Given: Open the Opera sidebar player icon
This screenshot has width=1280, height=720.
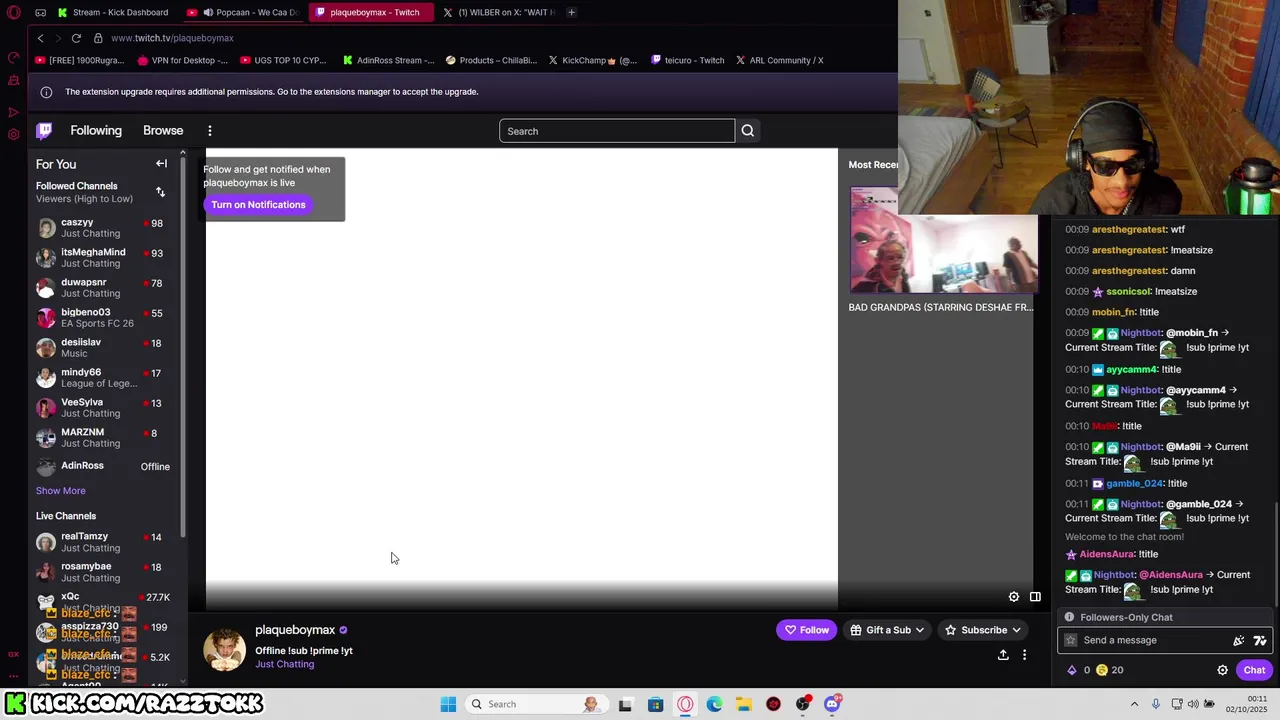Looking at the screenshot, I should pyautogui.click(x=14, y=112).
